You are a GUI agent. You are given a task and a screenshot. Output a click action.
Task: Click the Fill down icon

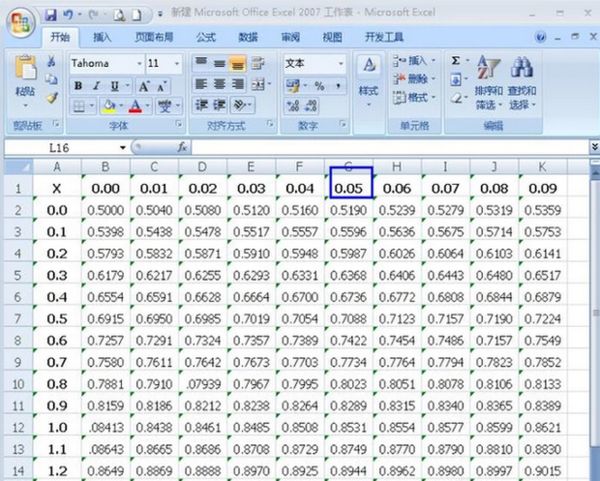click(x=455, y=80)
